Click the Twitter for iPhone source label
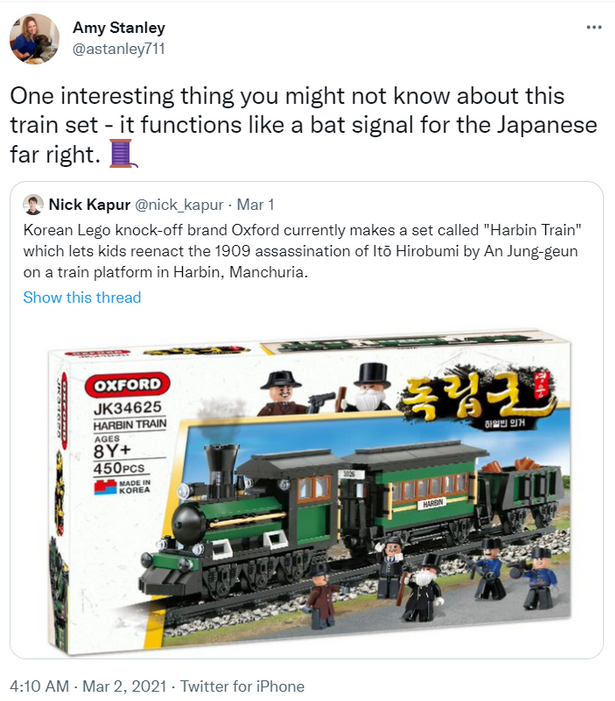 pyautogui.click(x=242, y=686)
